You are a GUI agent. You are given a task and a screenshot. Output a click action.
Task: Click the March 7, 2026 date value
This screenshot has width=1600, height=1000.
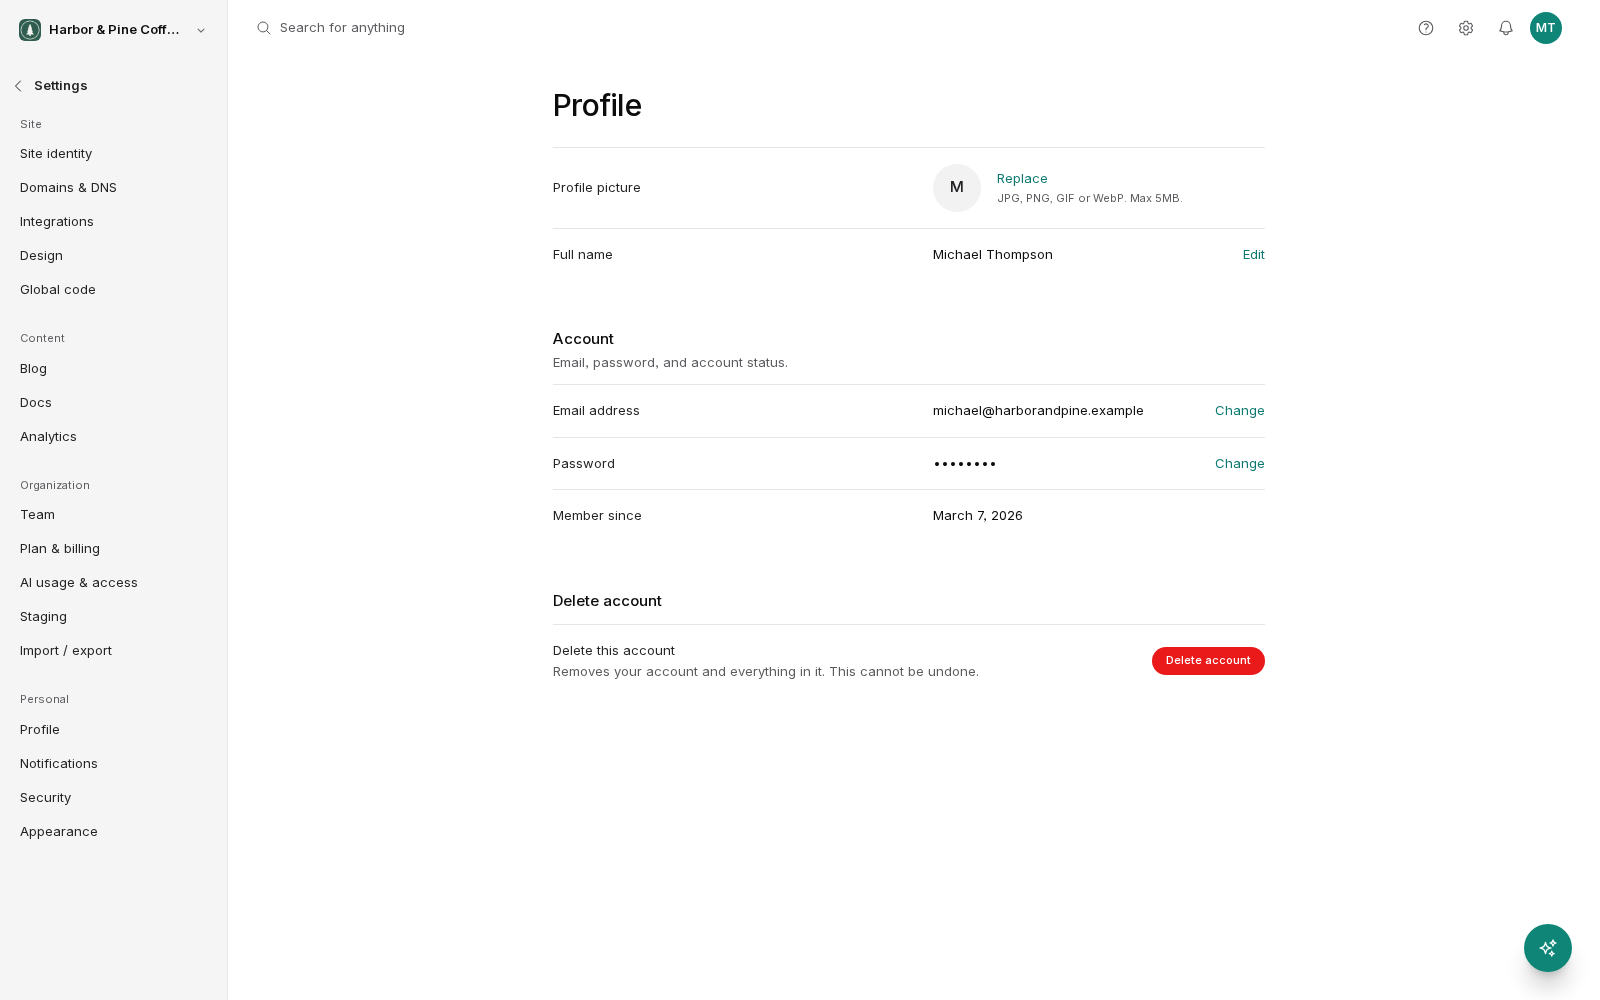[978, 516]
